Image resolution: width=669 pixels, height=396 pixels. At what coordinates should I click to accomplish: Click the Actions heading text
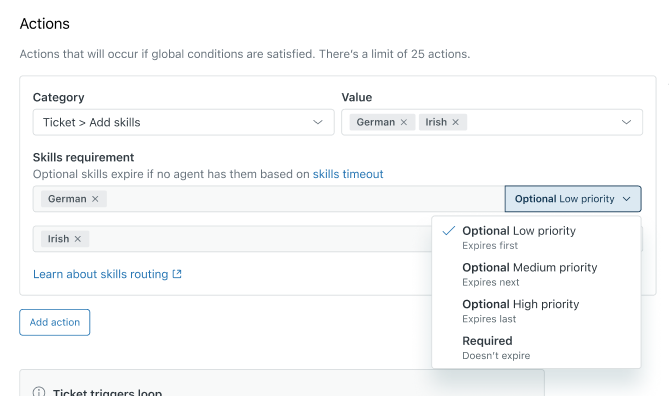(45, 24)
